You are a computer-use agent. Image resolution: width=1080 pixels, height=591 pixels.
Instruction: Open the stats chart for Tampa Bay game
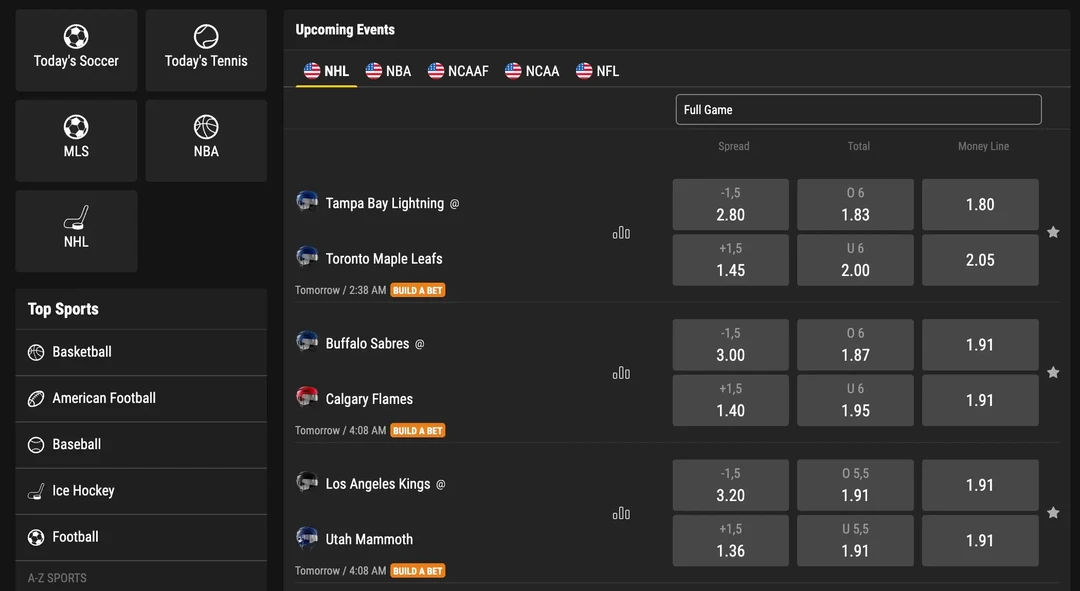tap(621, 232)
